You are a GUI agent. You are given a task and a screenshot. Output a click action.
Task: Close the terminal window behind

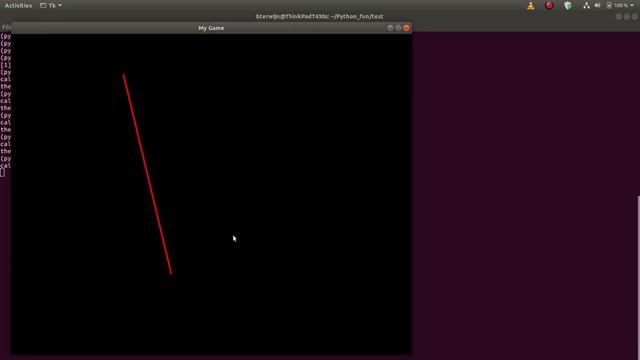[x=635, y=17]
